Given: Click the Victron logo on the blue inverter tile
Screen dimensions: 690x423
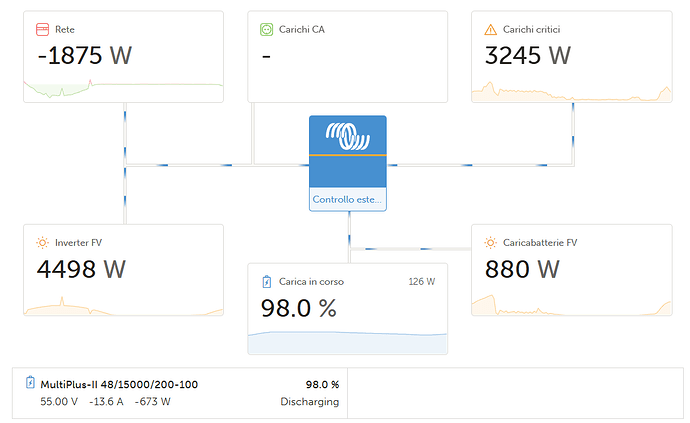Looking at the screenshot, I should pyautogui.click(x=348, y=136).
